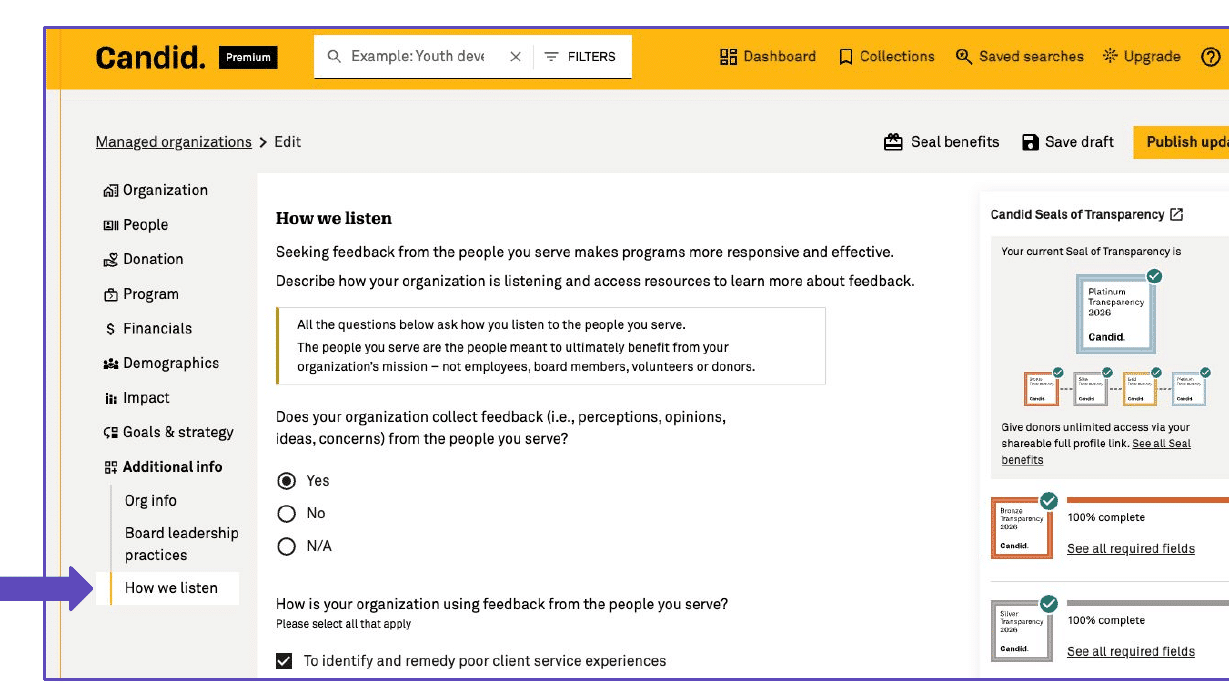Select the Org info sub-item

151,501
